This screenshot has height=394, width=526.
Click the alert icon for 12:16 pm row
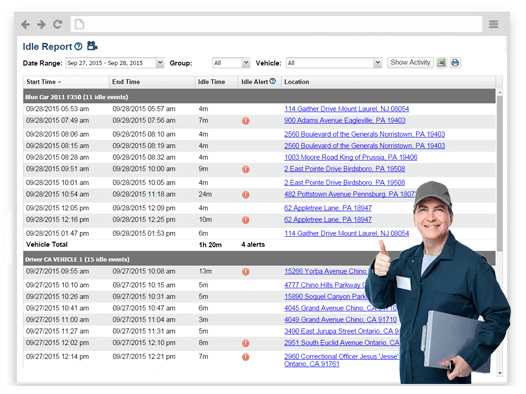pos(246,220)
